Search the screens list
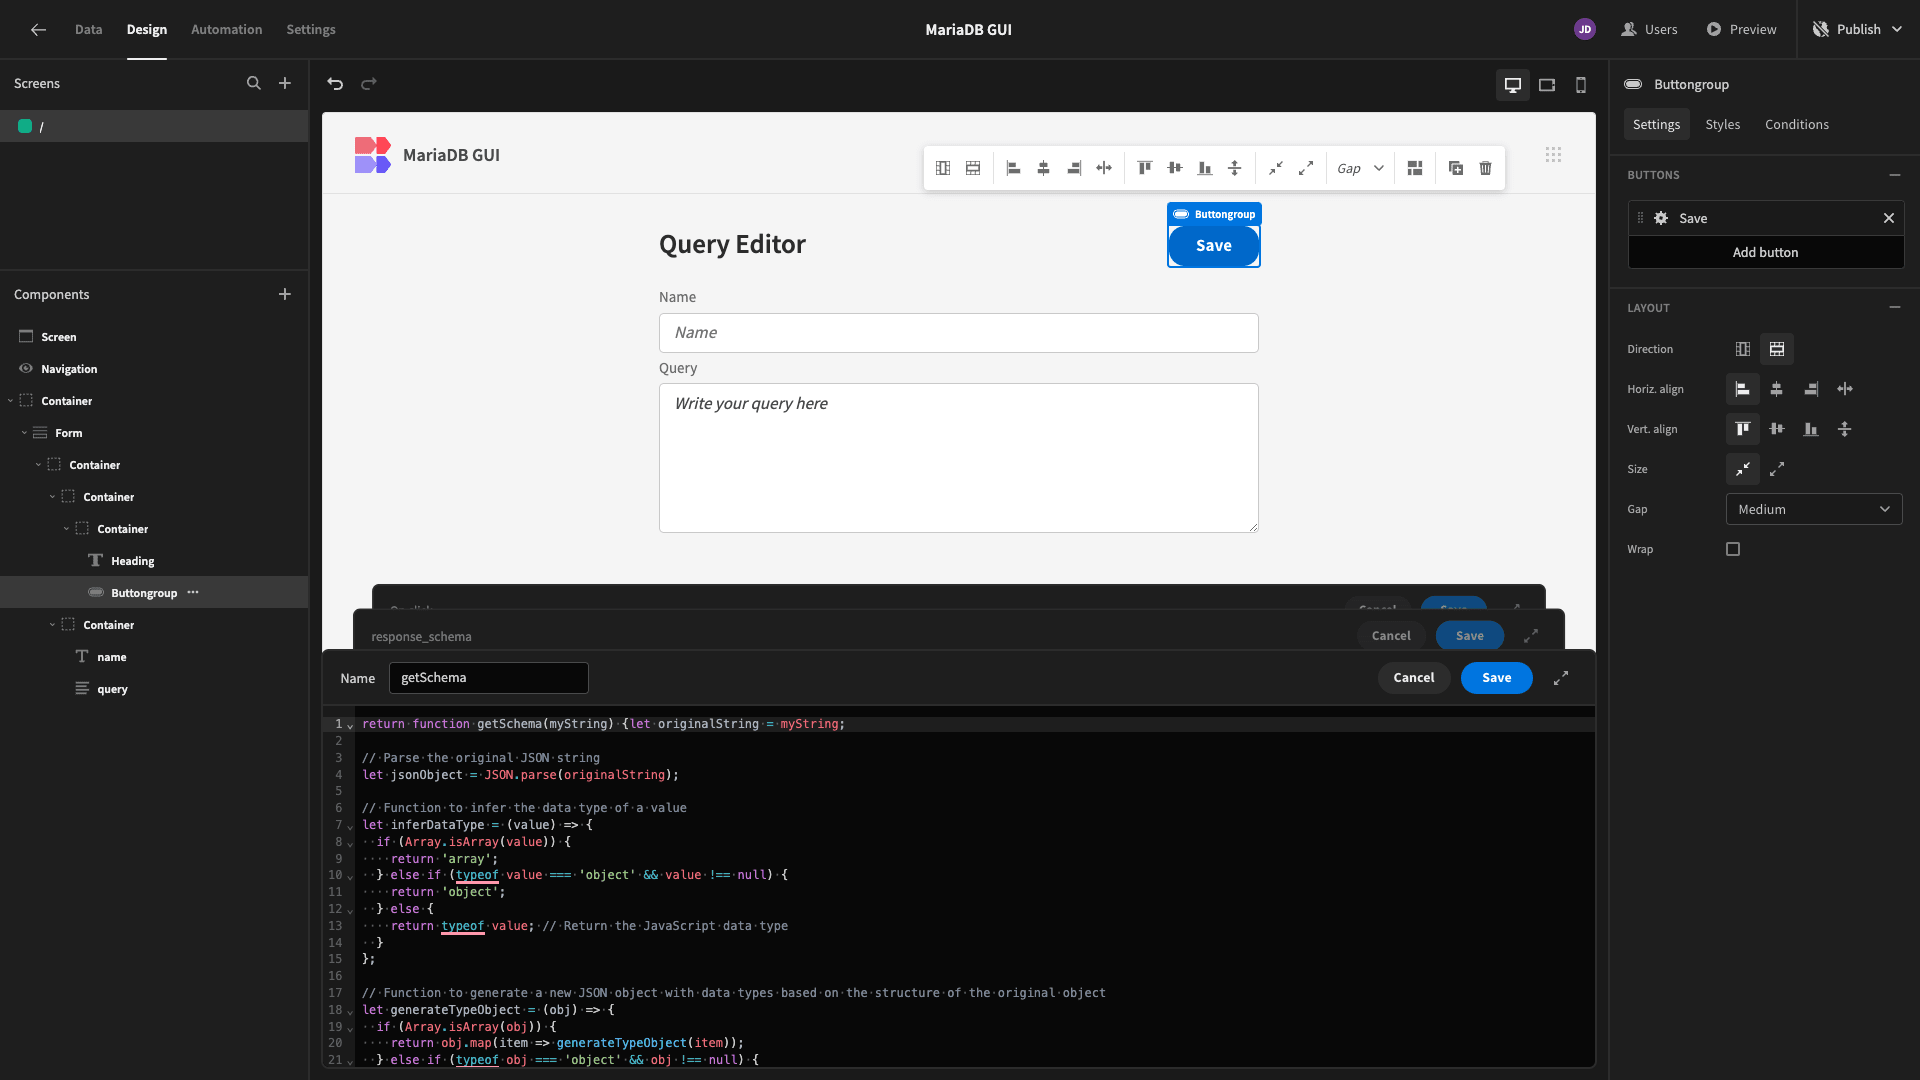Screen dimensions: 1920x1080 pyautogui.click(x=254, y=84)
